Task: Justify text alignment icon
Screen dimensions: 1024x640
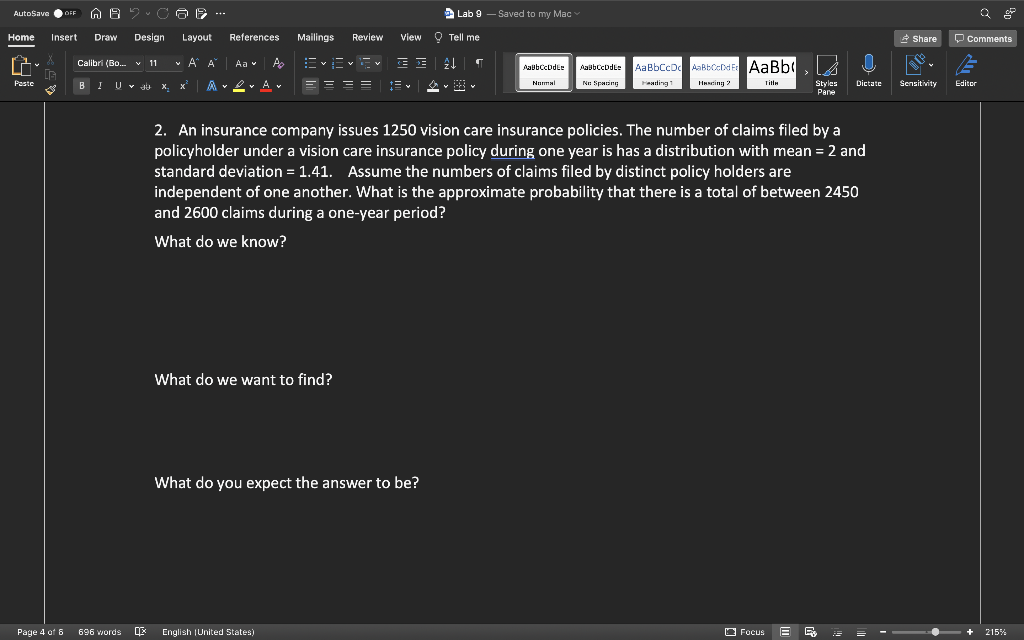Action: 366,86
